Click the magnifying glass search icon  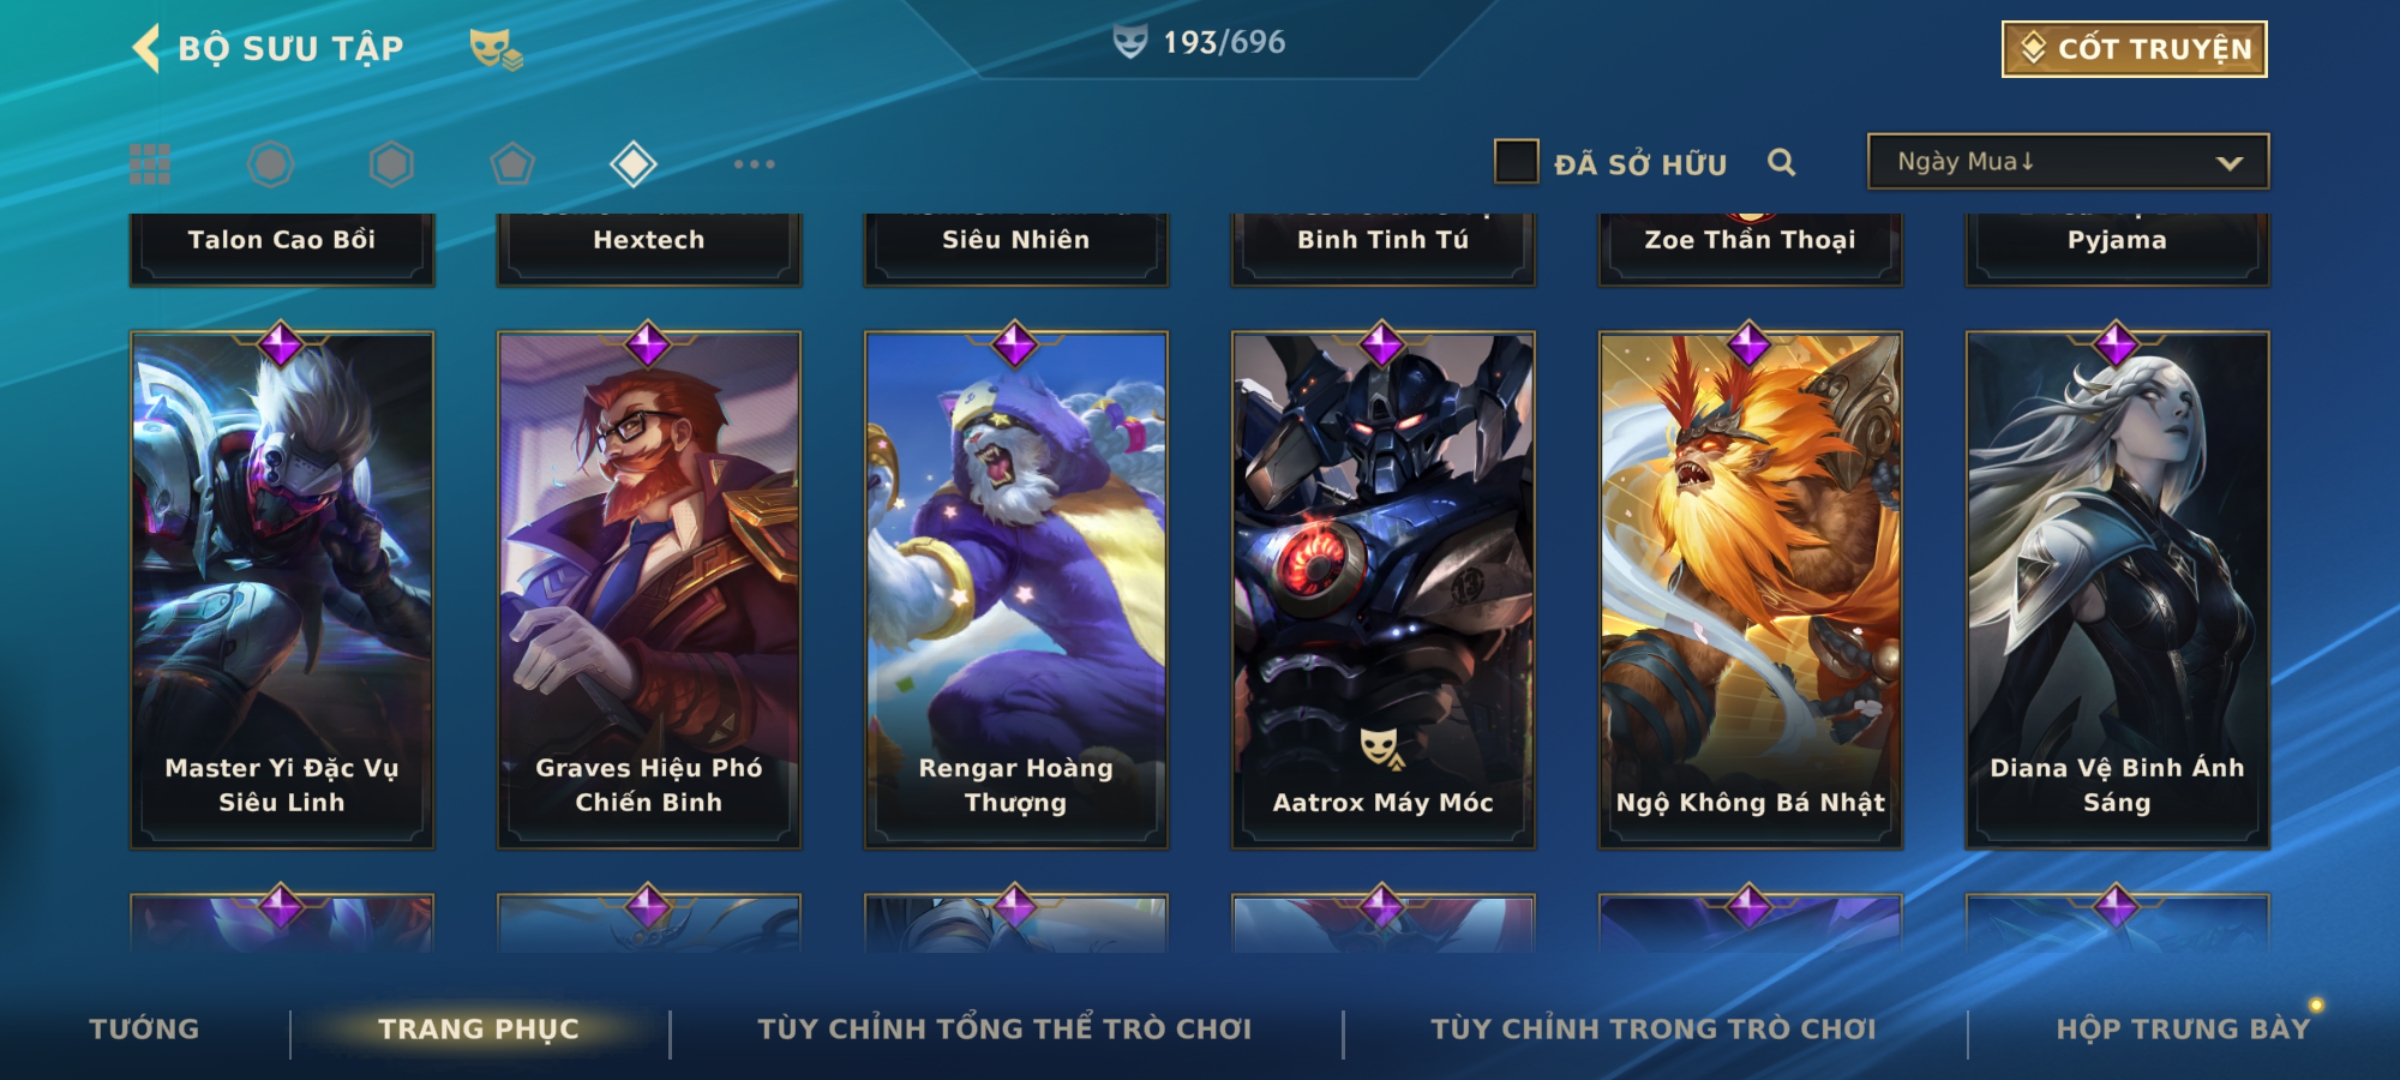click(x=1781, y=162)
